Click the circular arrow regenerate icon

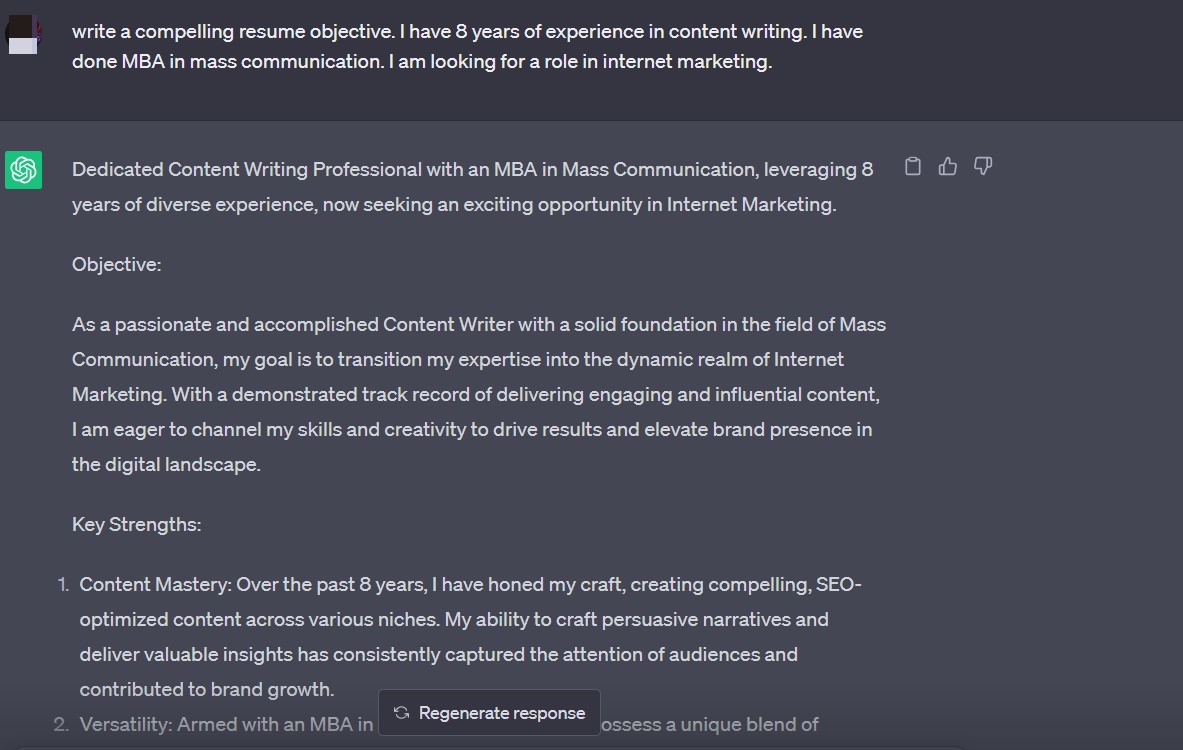point(401,712)
